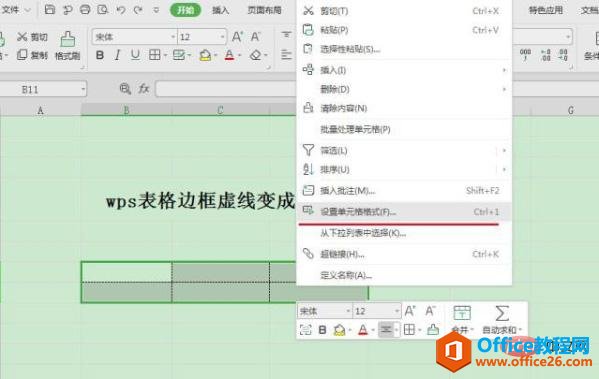Switch to the 特色应用 ribbon tab
This screenshot has width=599, height=379.
[x=546, y=10]
